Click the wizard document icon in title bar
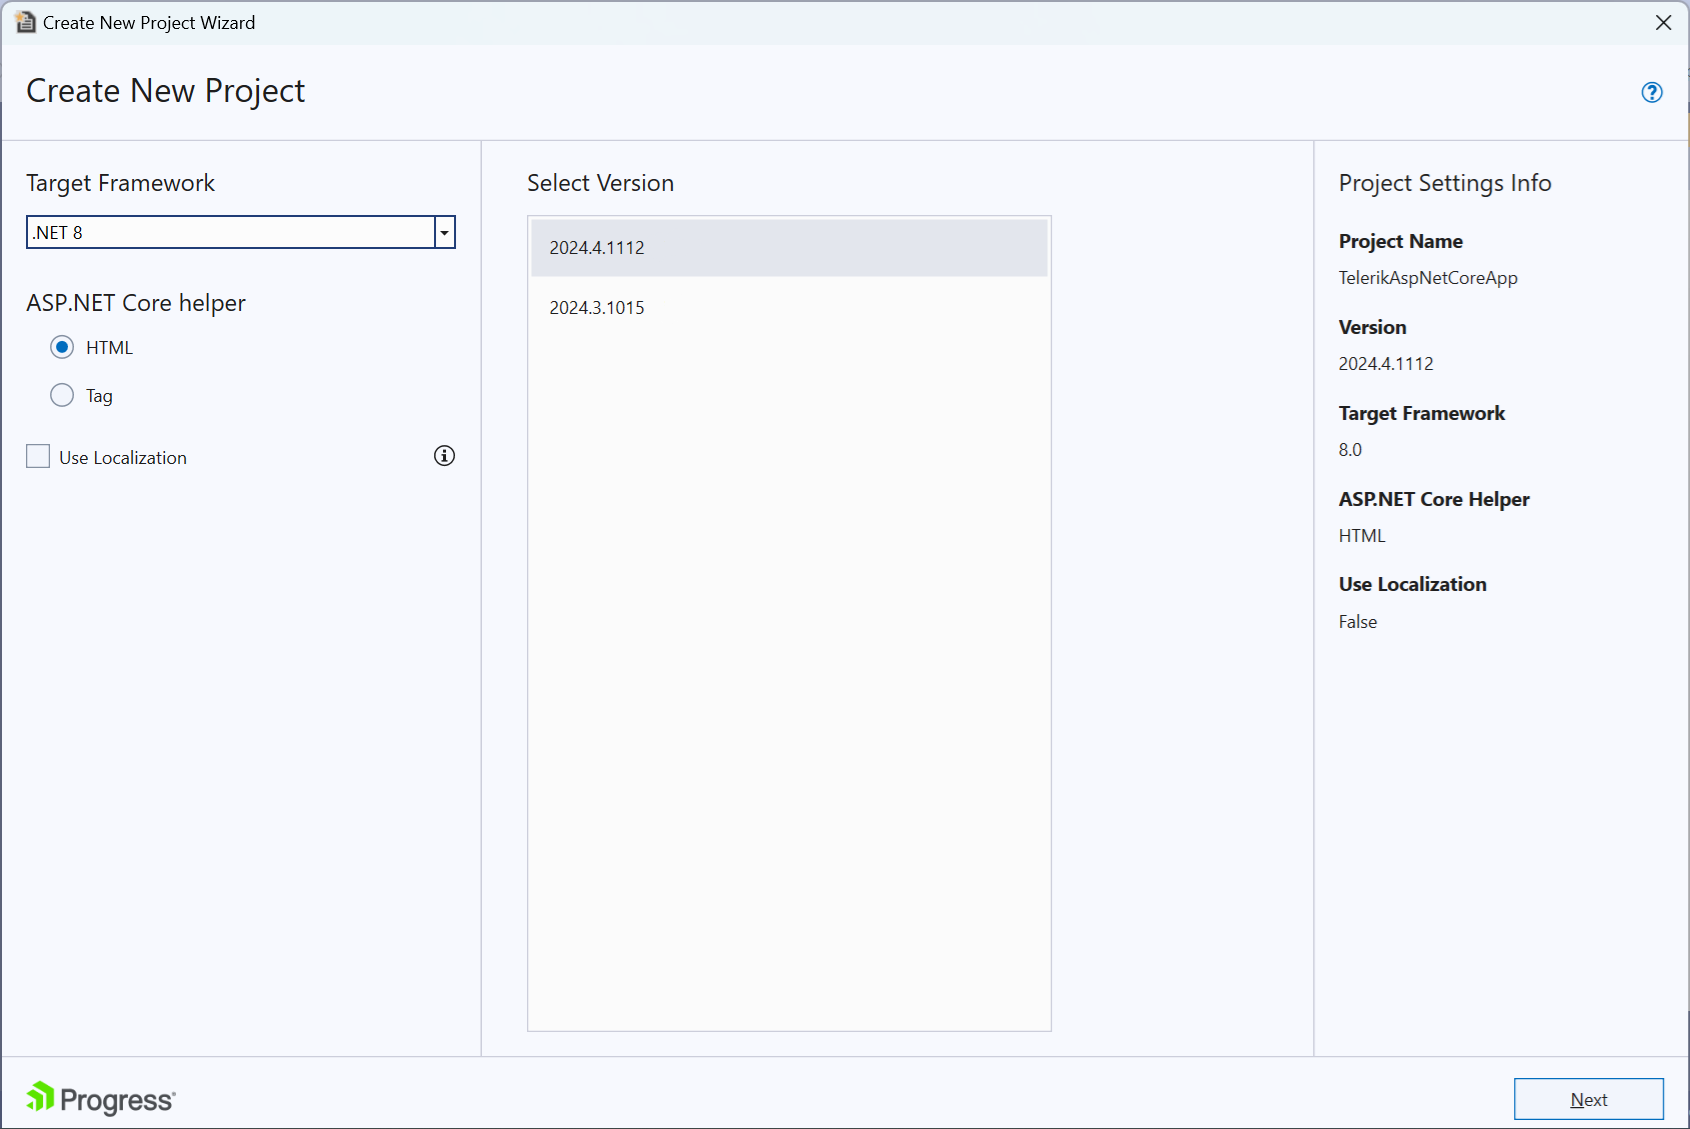The height and width of the screenshot is (1129, 1690). [25, 22]
